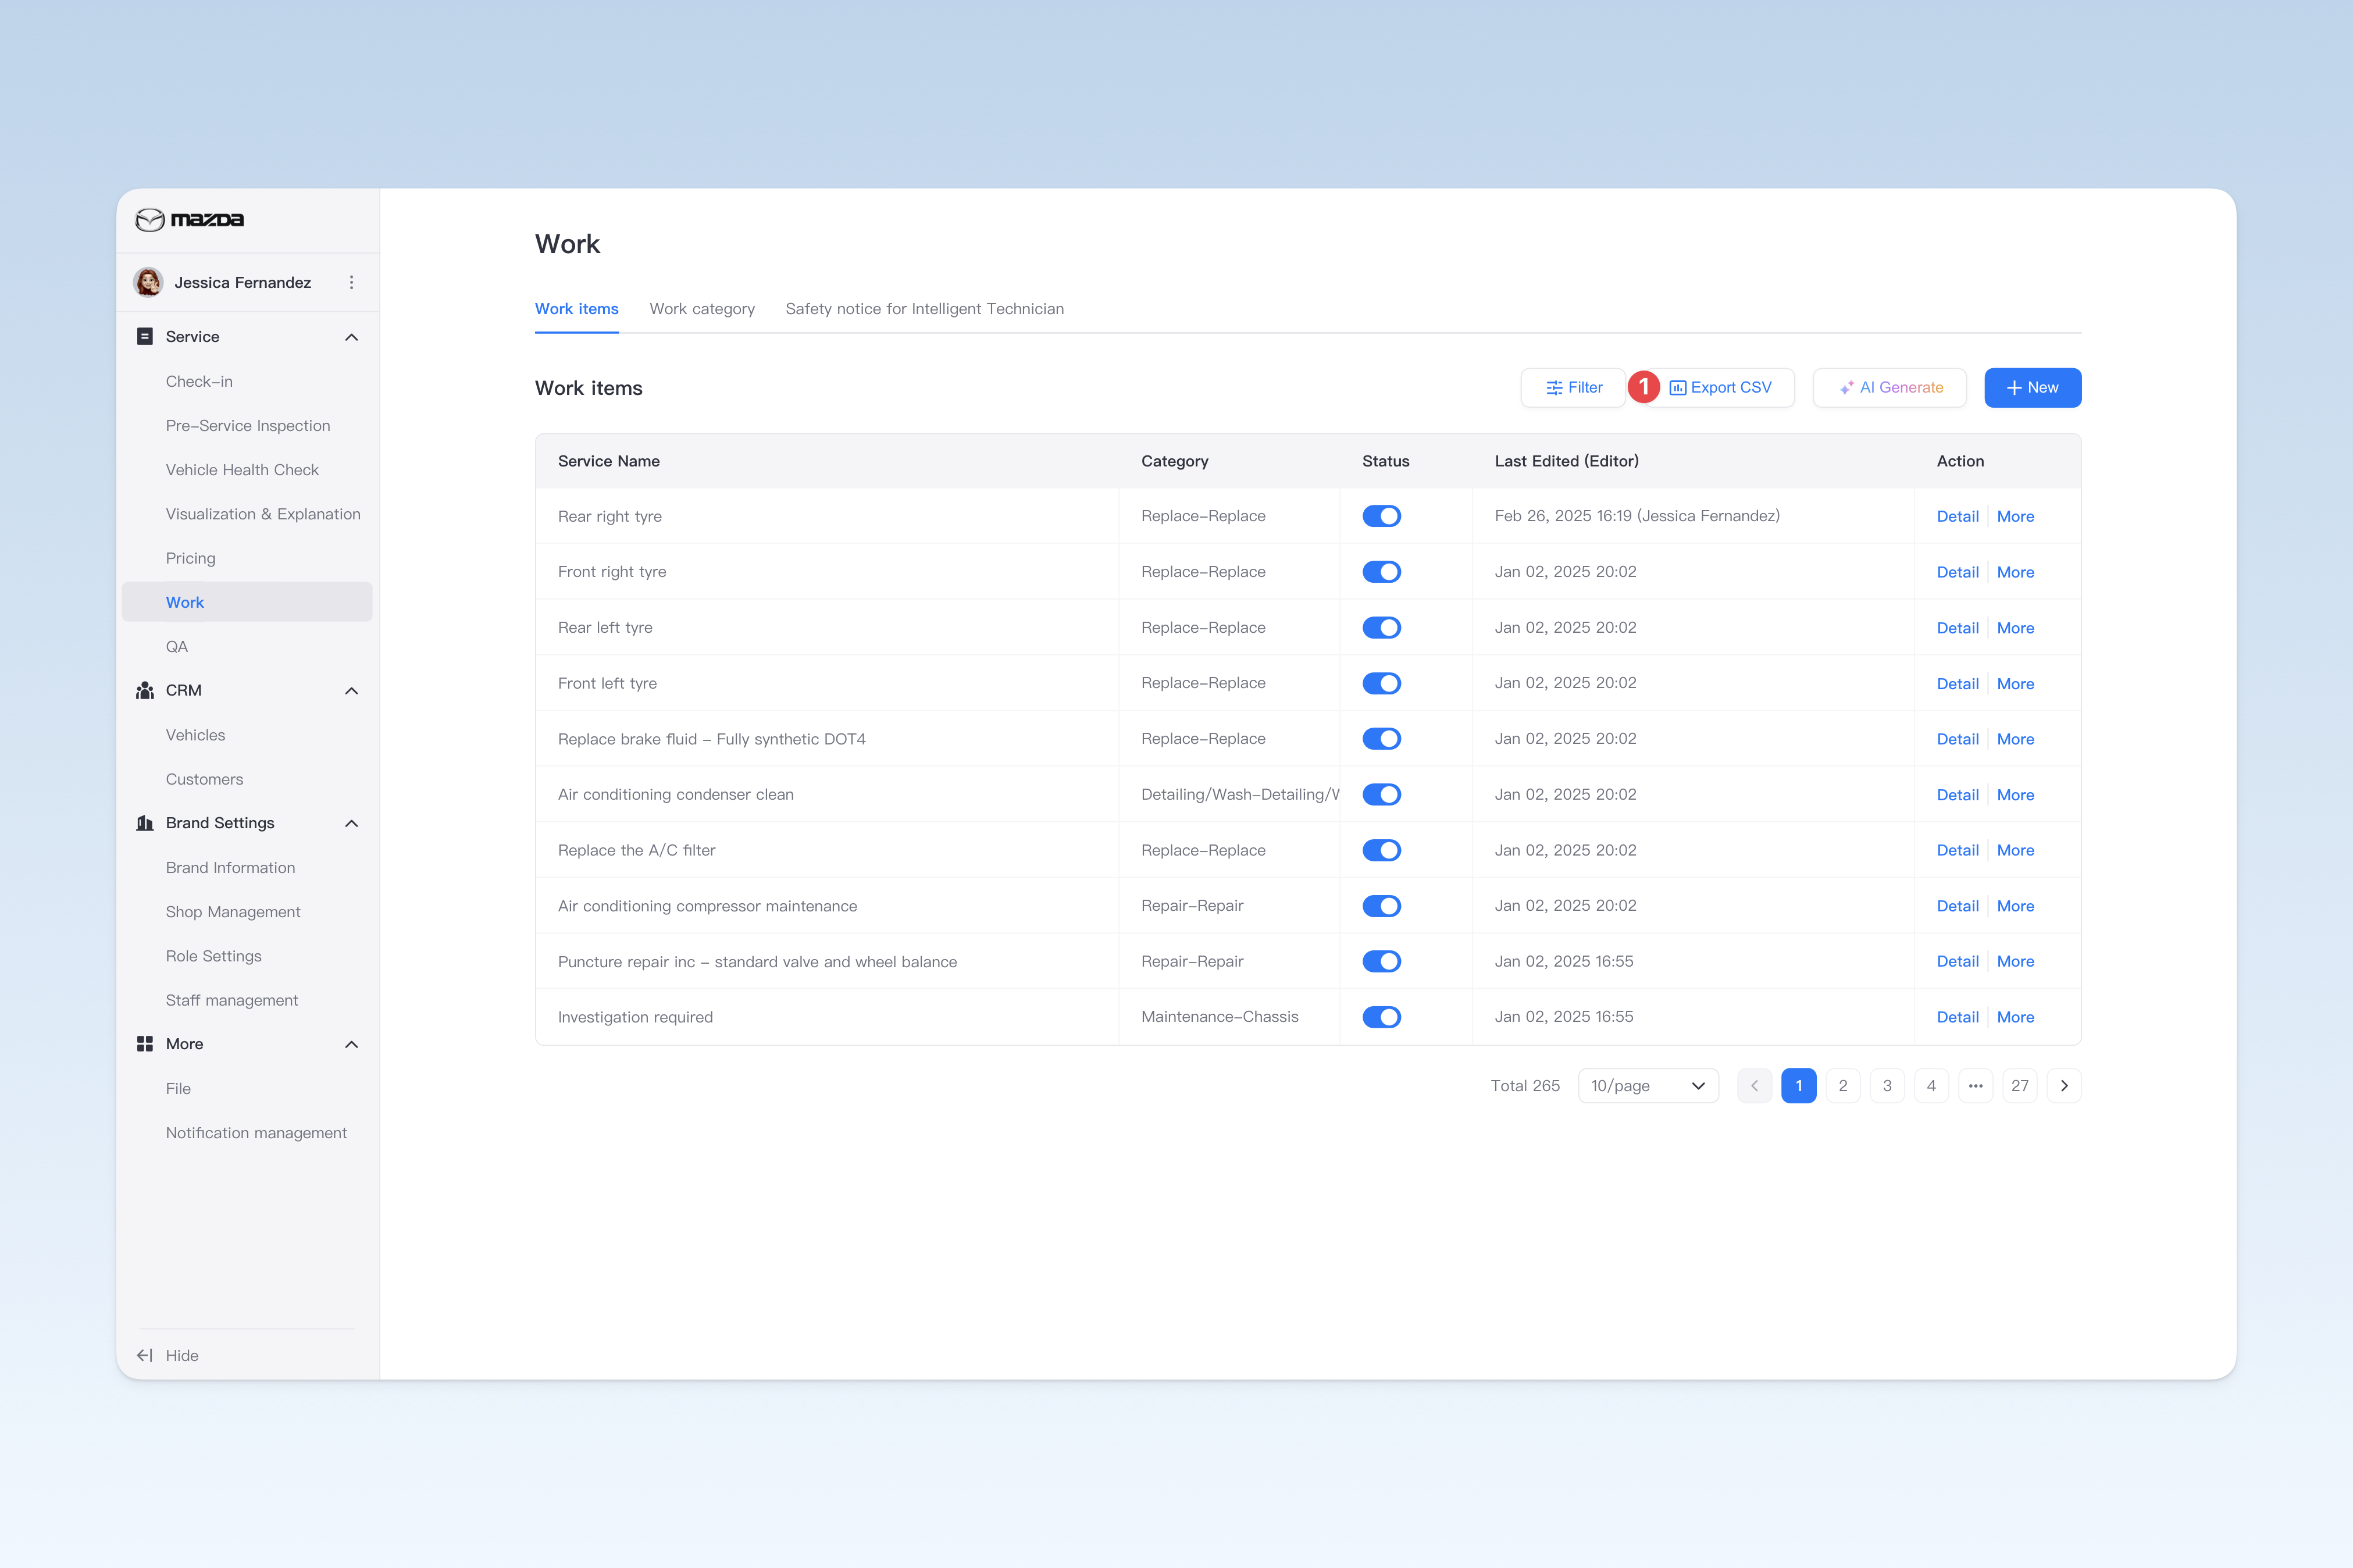
Task: Export work items as CSV
Action: [x=1720, y=388]
